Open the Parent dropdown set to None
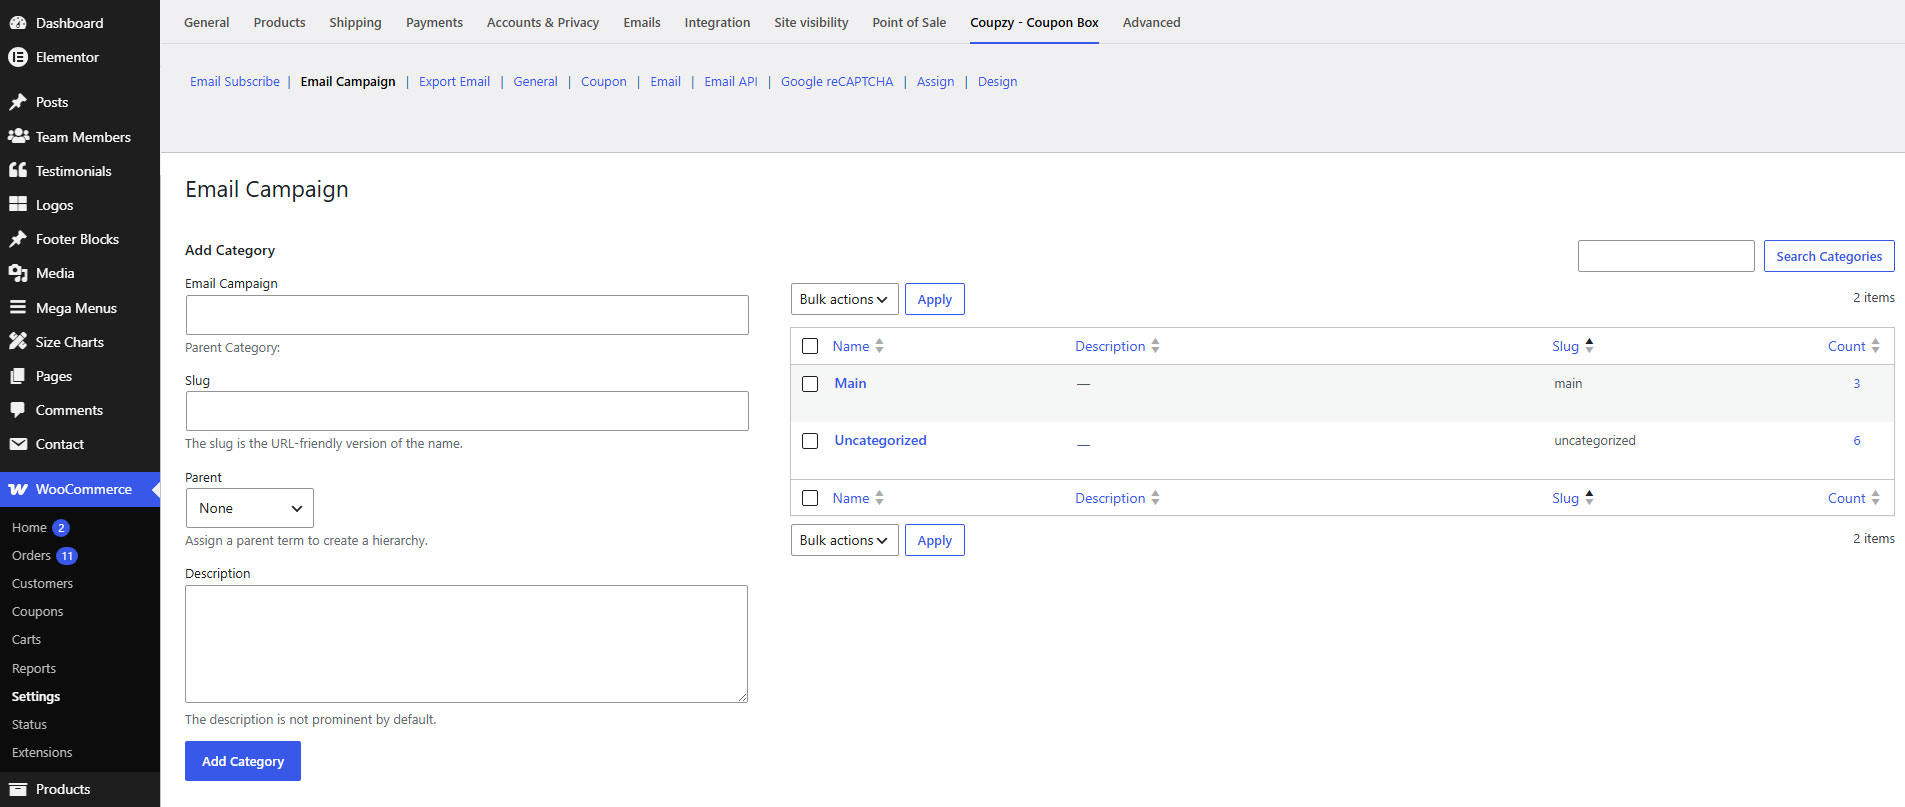1905x807 pixels. [x=249, y=508]
